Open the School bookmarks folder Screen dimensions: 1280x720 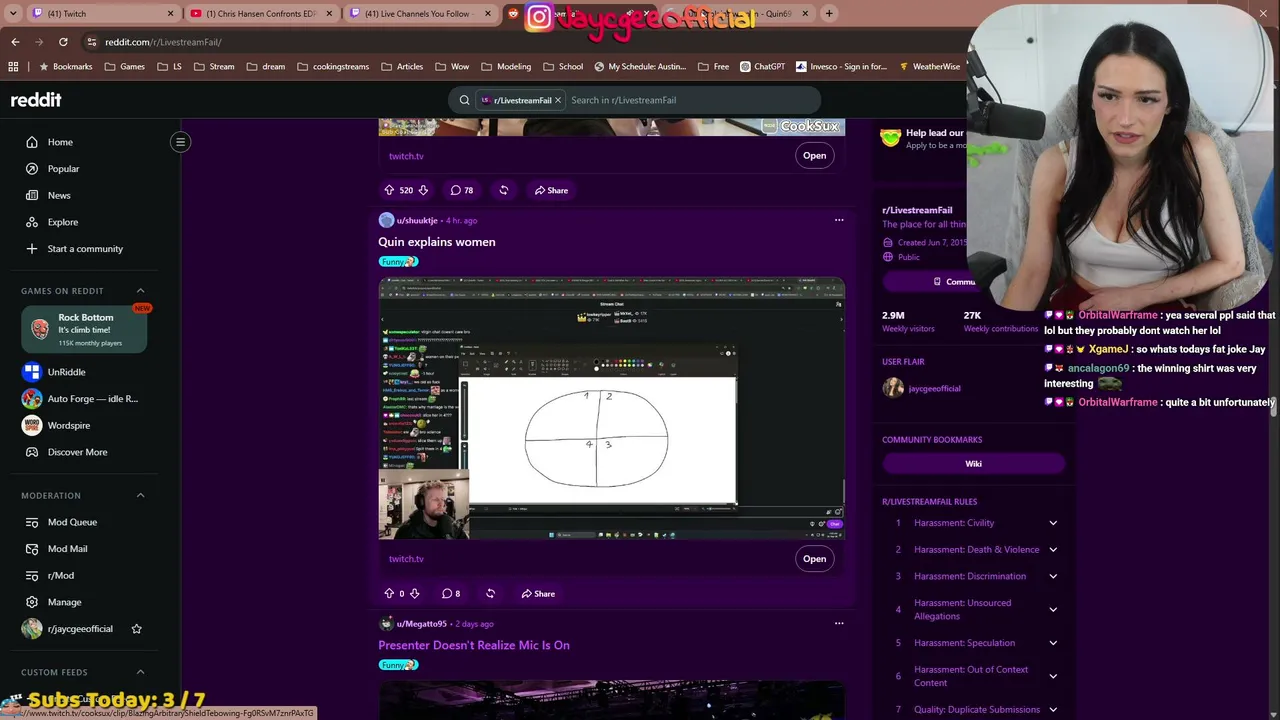pos(563,67)
